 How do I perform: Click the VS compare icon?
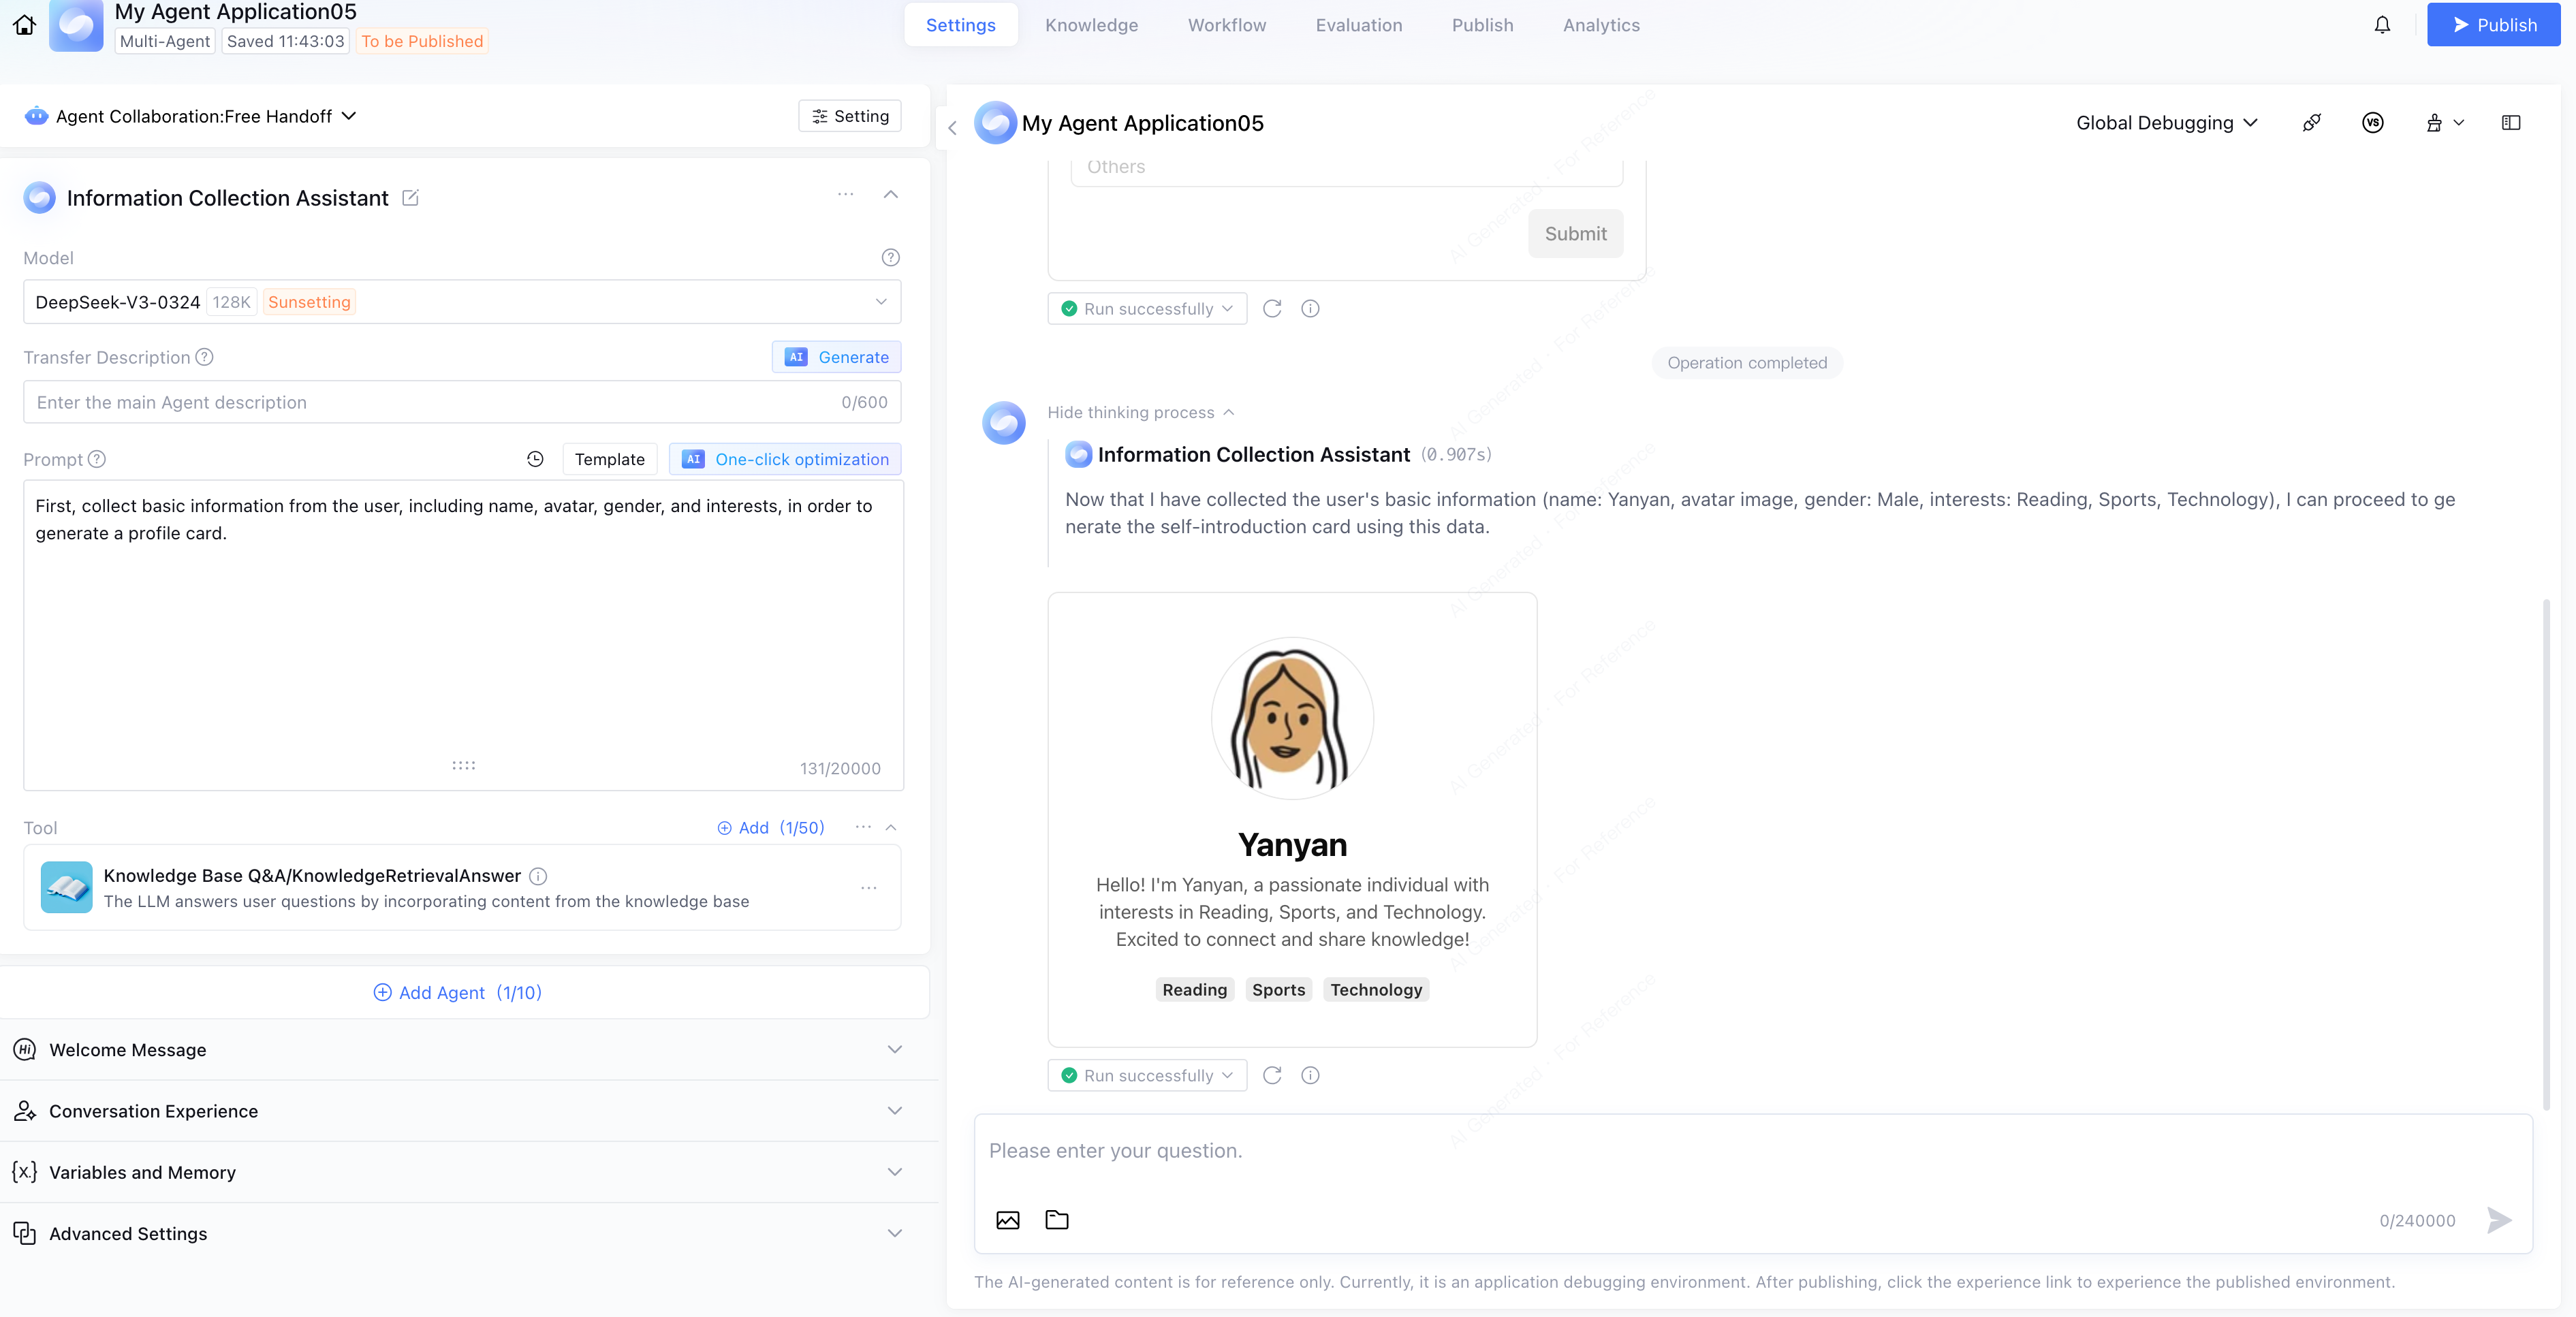(x=2372, y=123)
